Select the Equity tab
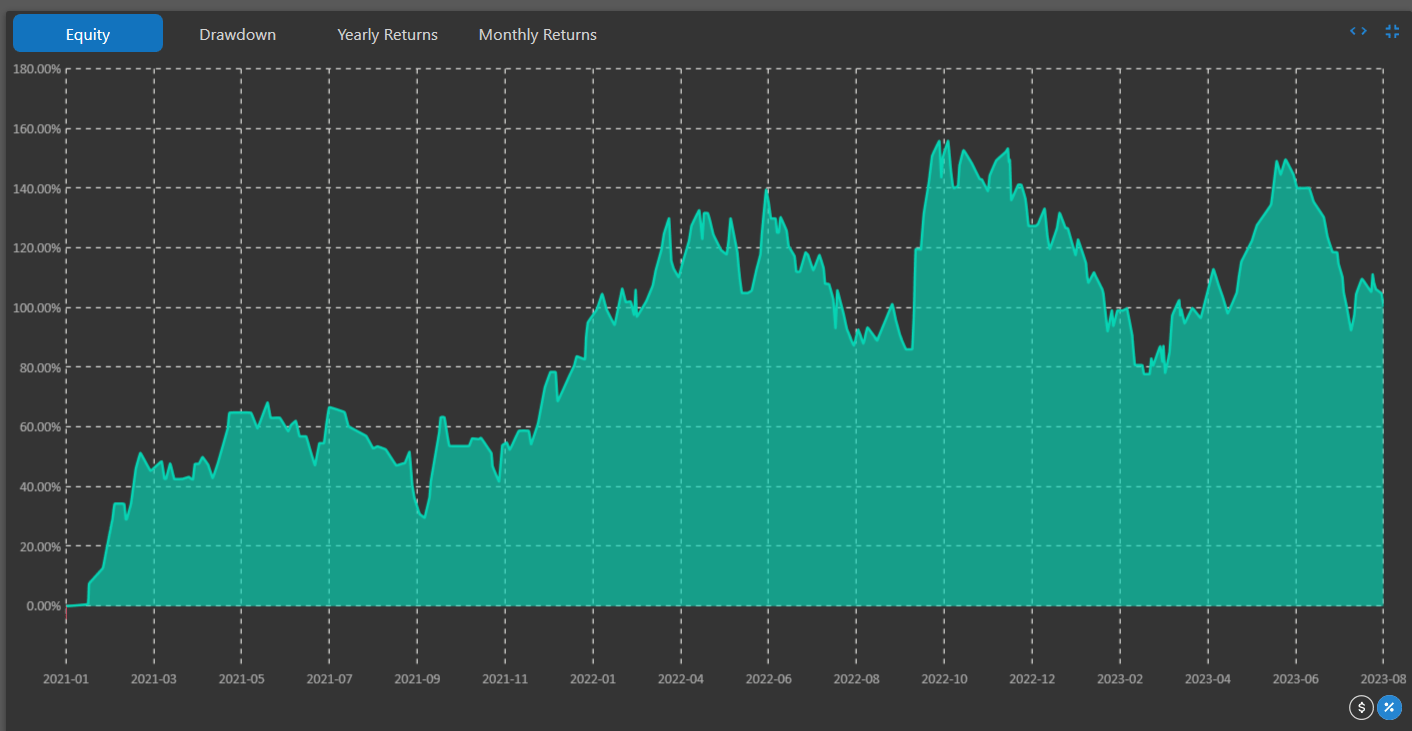 pyautogui.click(x=88, y=34)
